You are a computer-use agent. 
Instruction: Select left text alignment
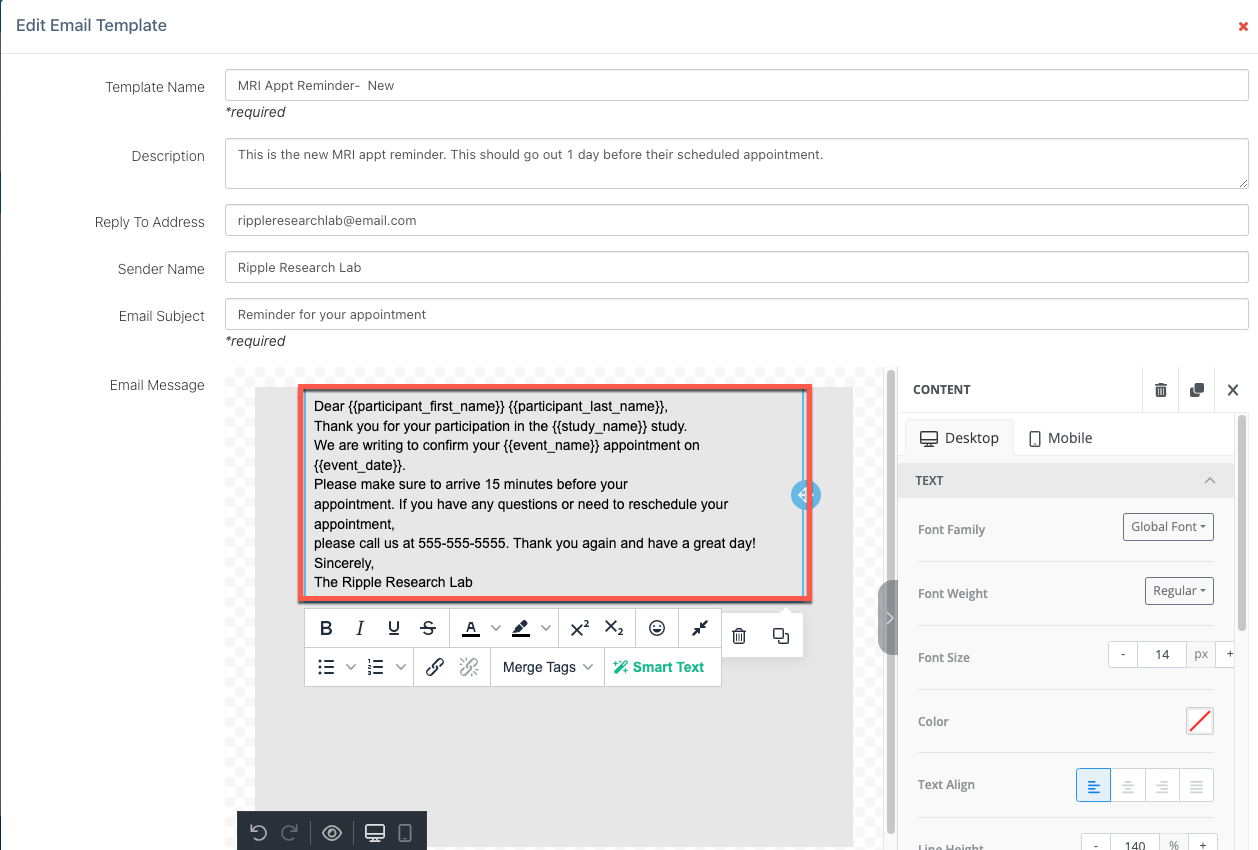[1093, 786]
